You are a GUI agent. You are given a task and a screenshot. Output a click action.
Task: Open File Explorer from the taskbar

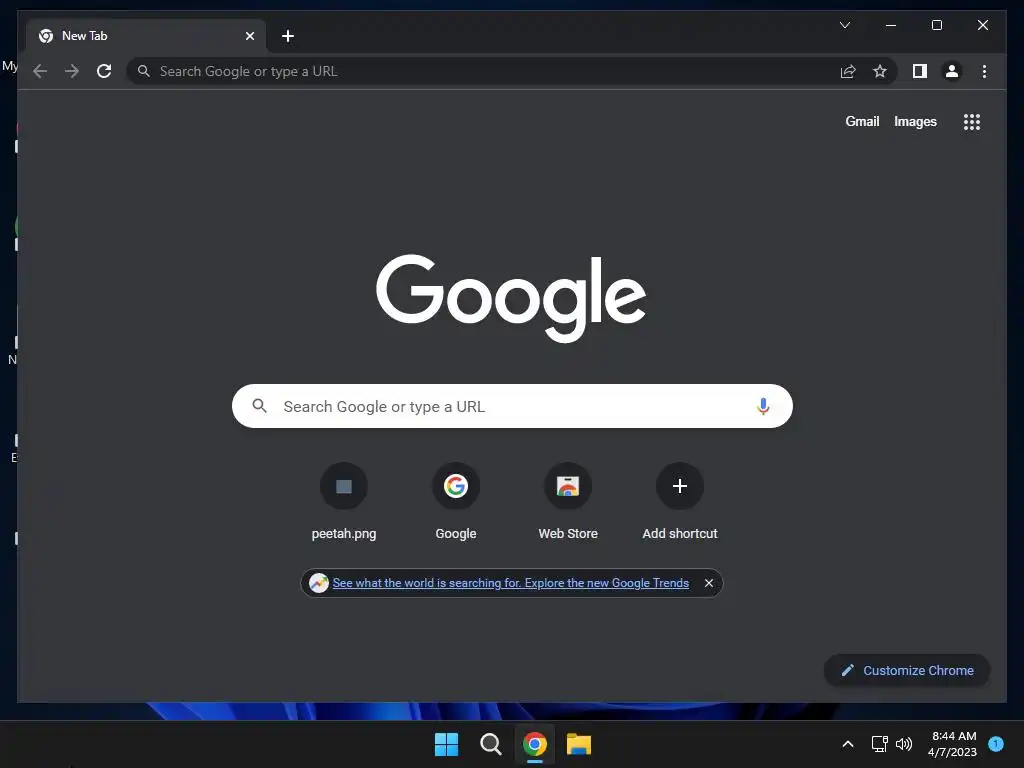(x=579, y=744)
